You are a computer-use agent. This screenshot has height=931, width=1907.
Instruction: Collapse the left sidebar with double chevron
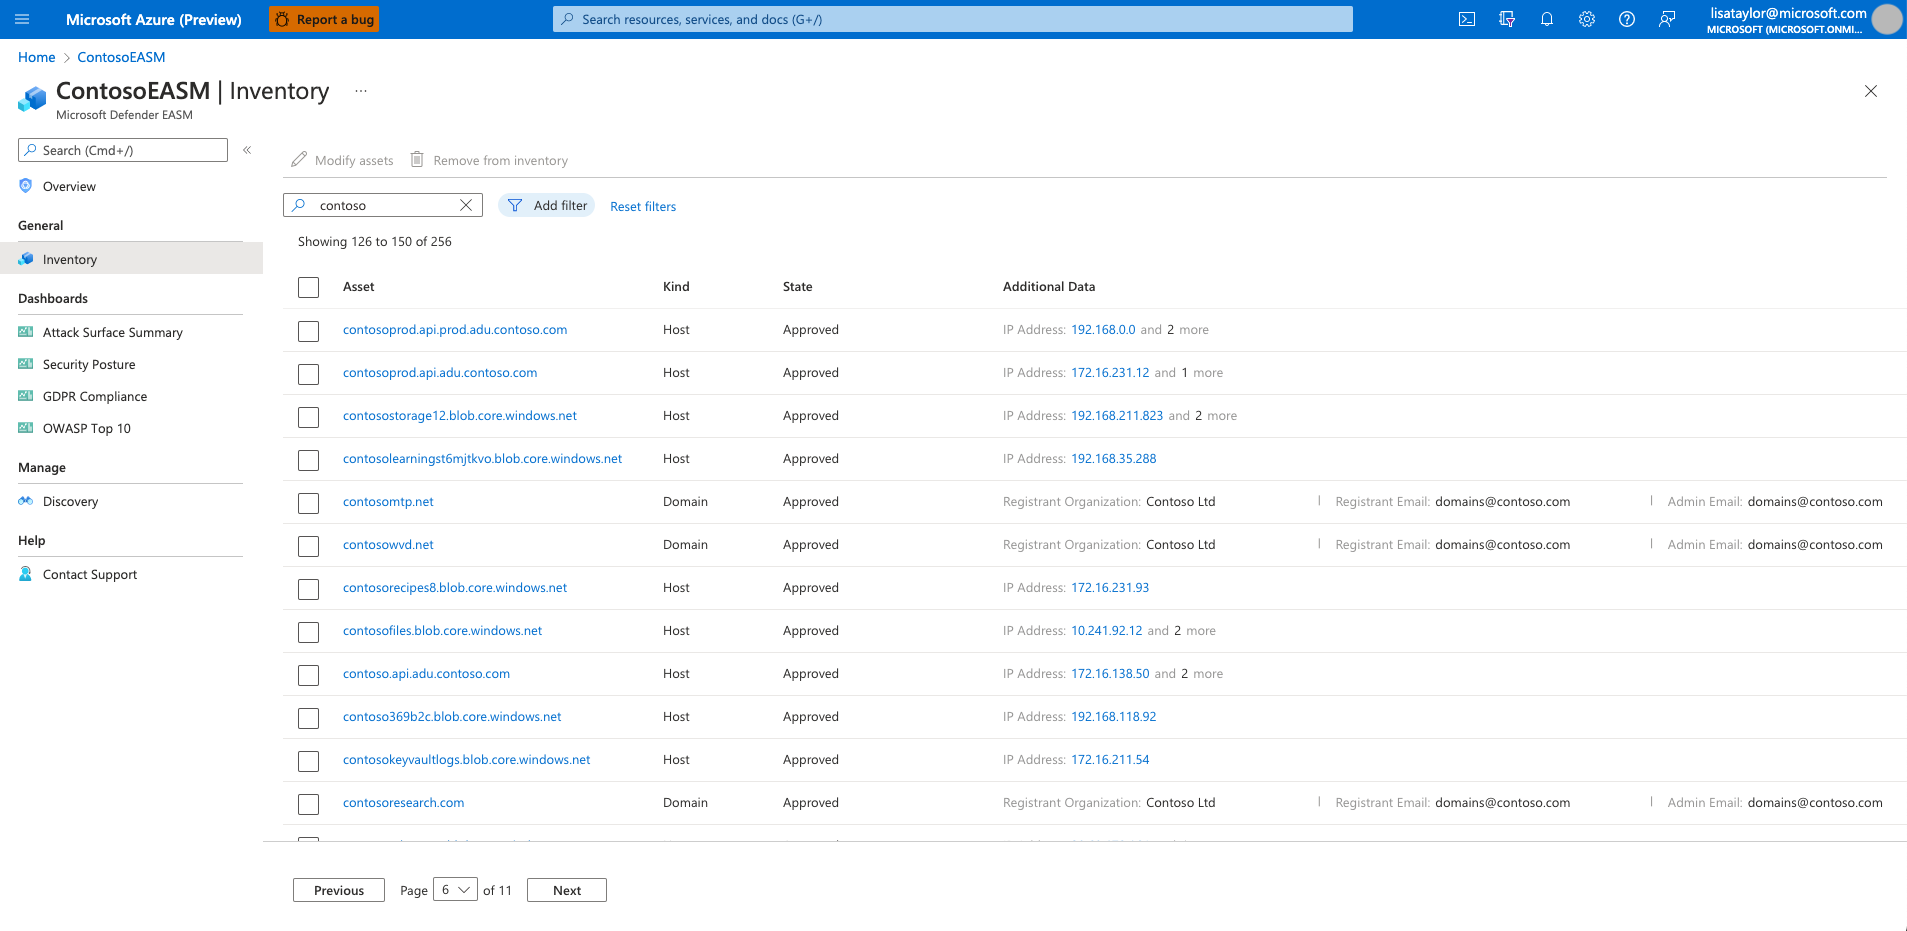click(247, 150)
